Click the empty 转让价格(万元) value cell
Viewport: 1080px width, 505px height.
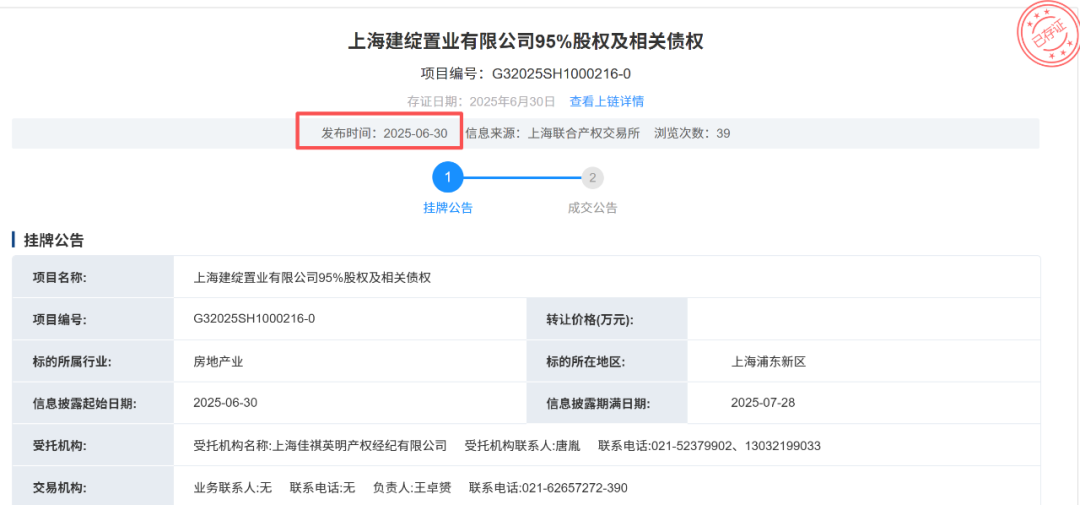click(x=862, y=319)
